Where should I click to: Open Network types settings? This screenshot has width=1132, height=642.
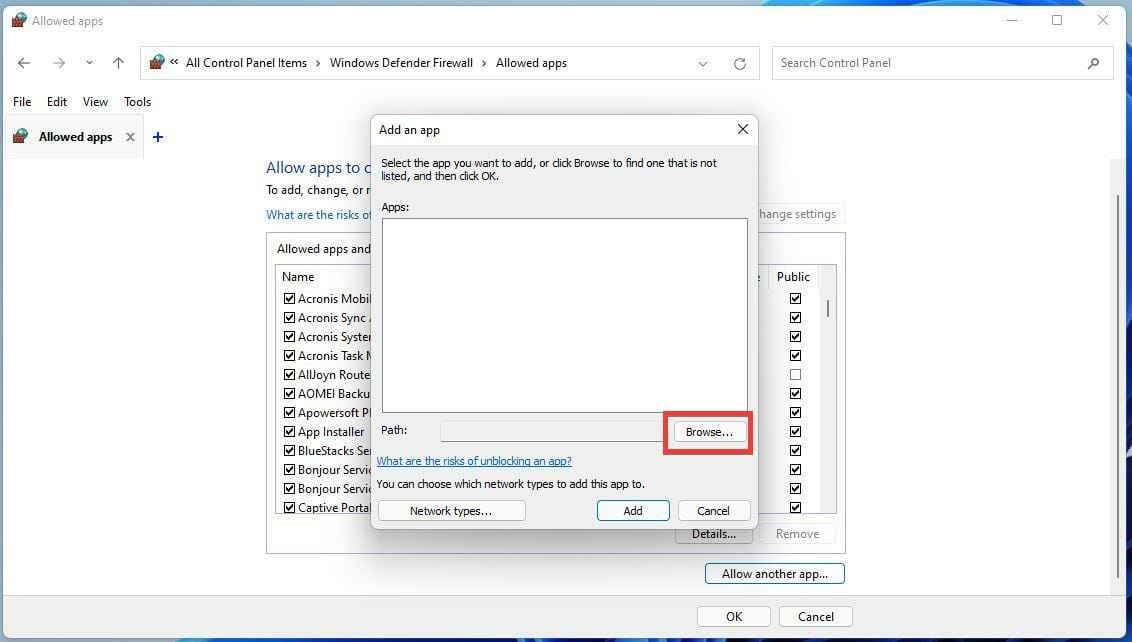click(451, 511)
